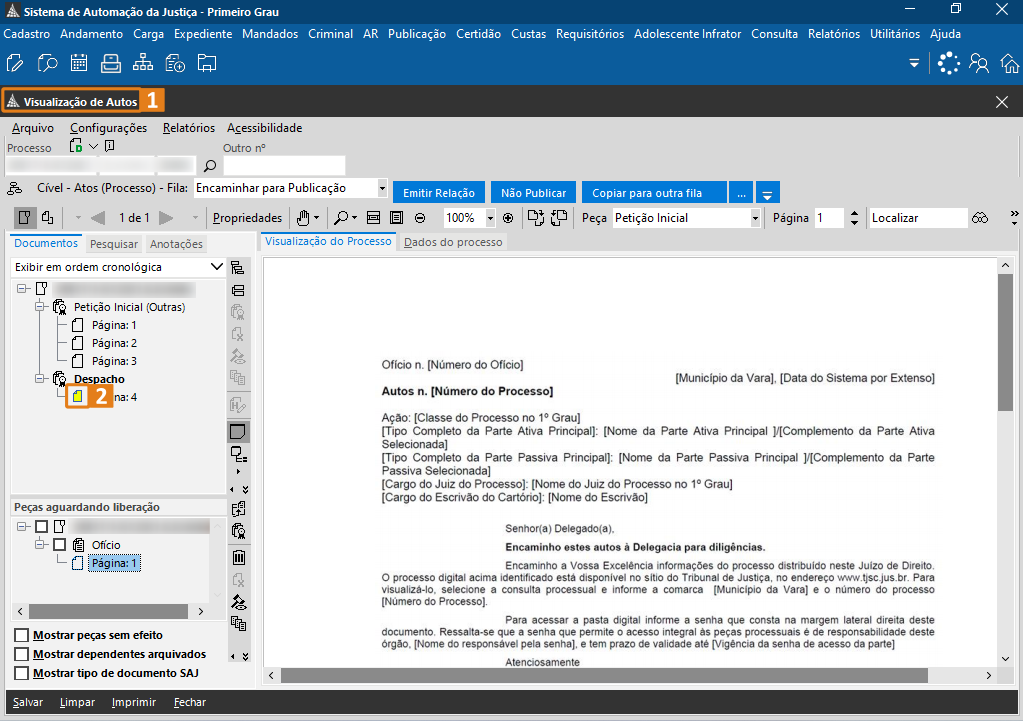1023x721 pixels.
Task: Go to next page arrow
Action: pos(166,218)
